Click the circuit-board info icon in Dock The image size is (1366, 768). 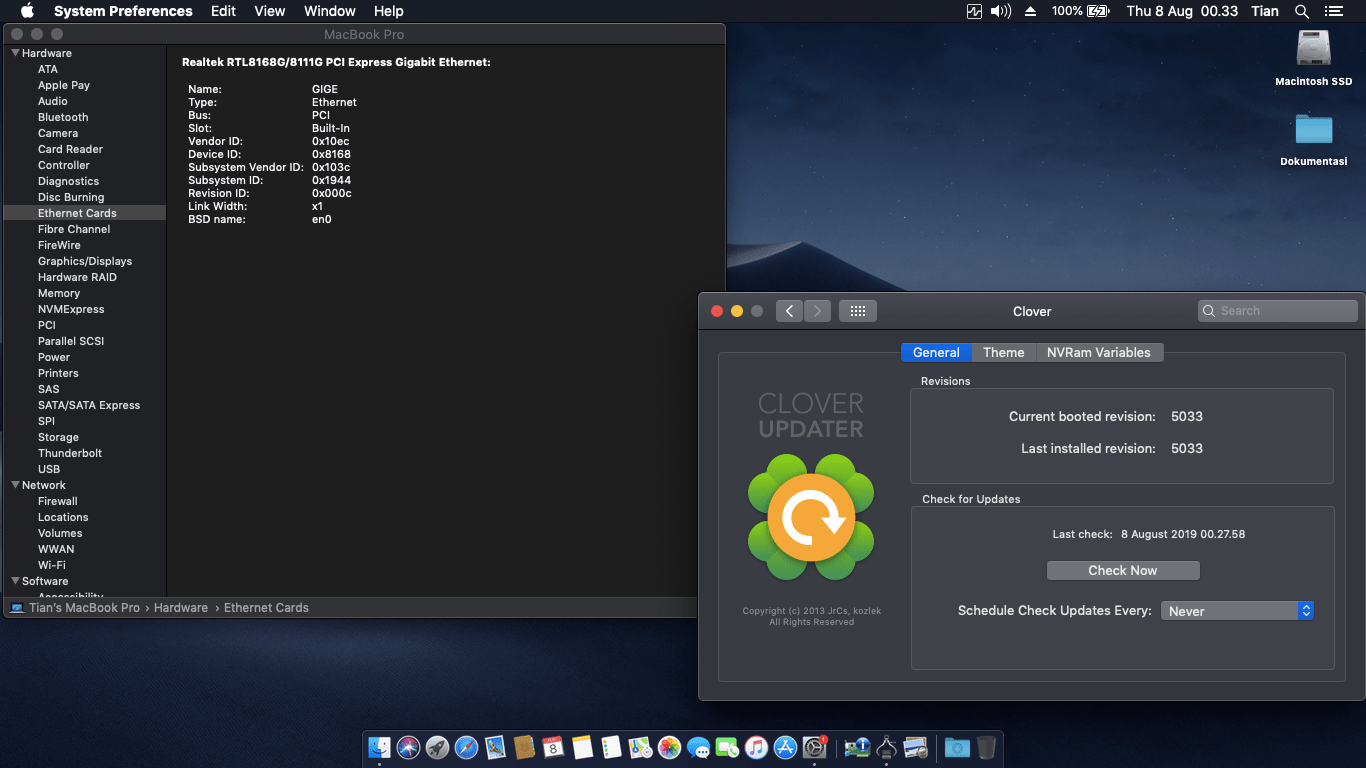857,747
